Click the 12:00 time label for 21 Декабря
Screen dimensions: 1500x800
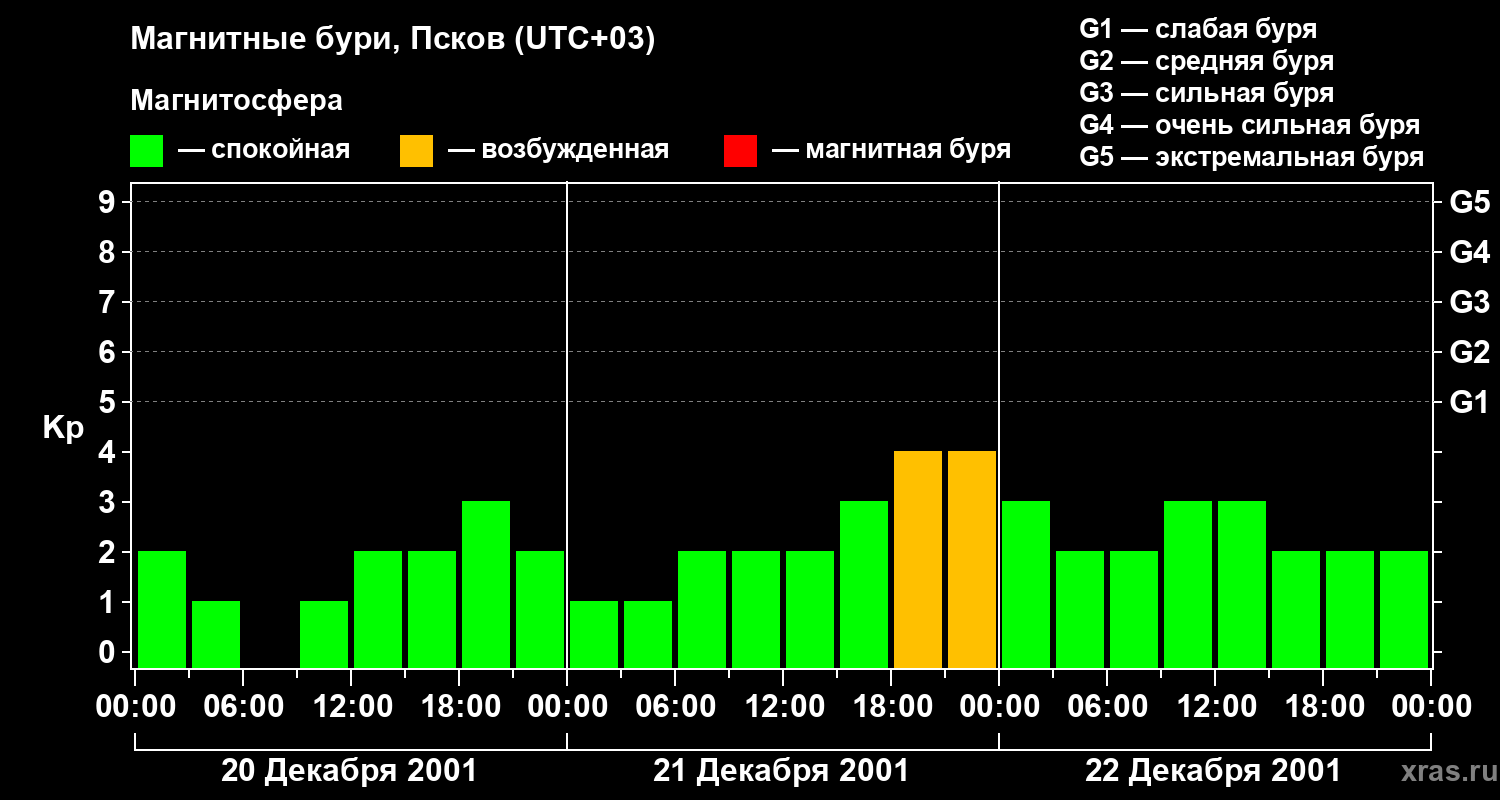coord(783,707)
